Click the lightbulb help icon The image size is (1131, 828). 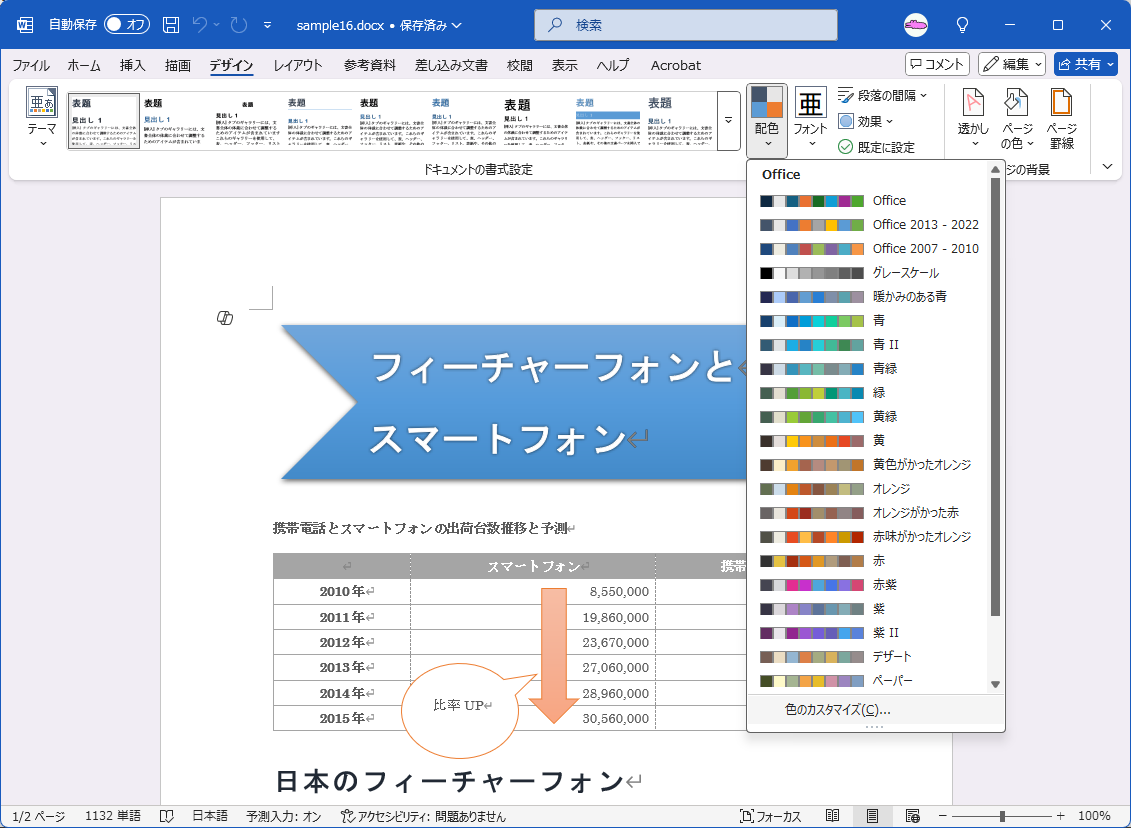962,25
